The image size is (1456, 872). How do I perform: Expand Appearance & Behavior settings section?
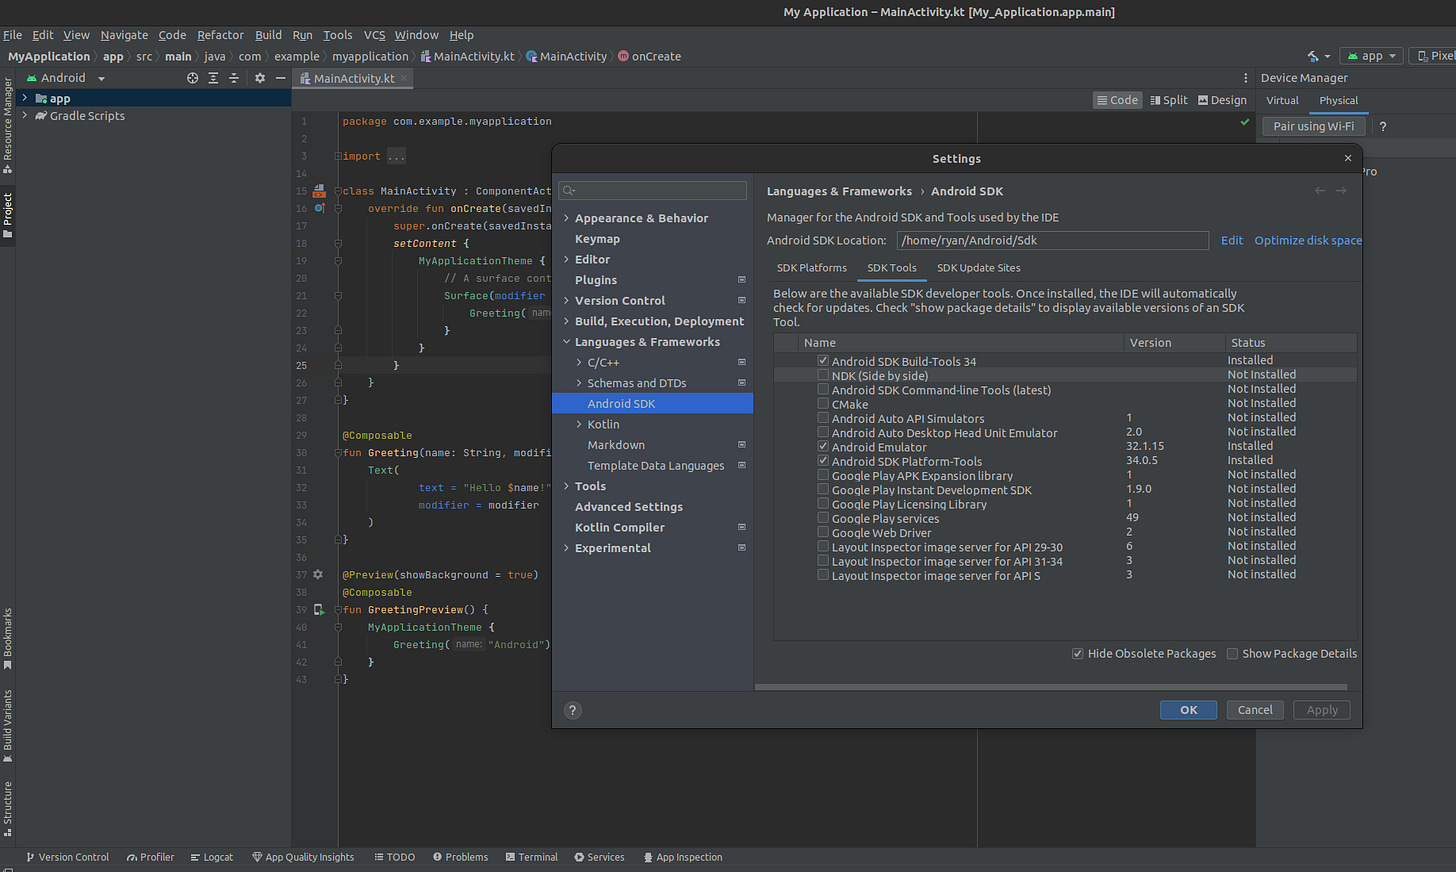[x=567, y=218]
